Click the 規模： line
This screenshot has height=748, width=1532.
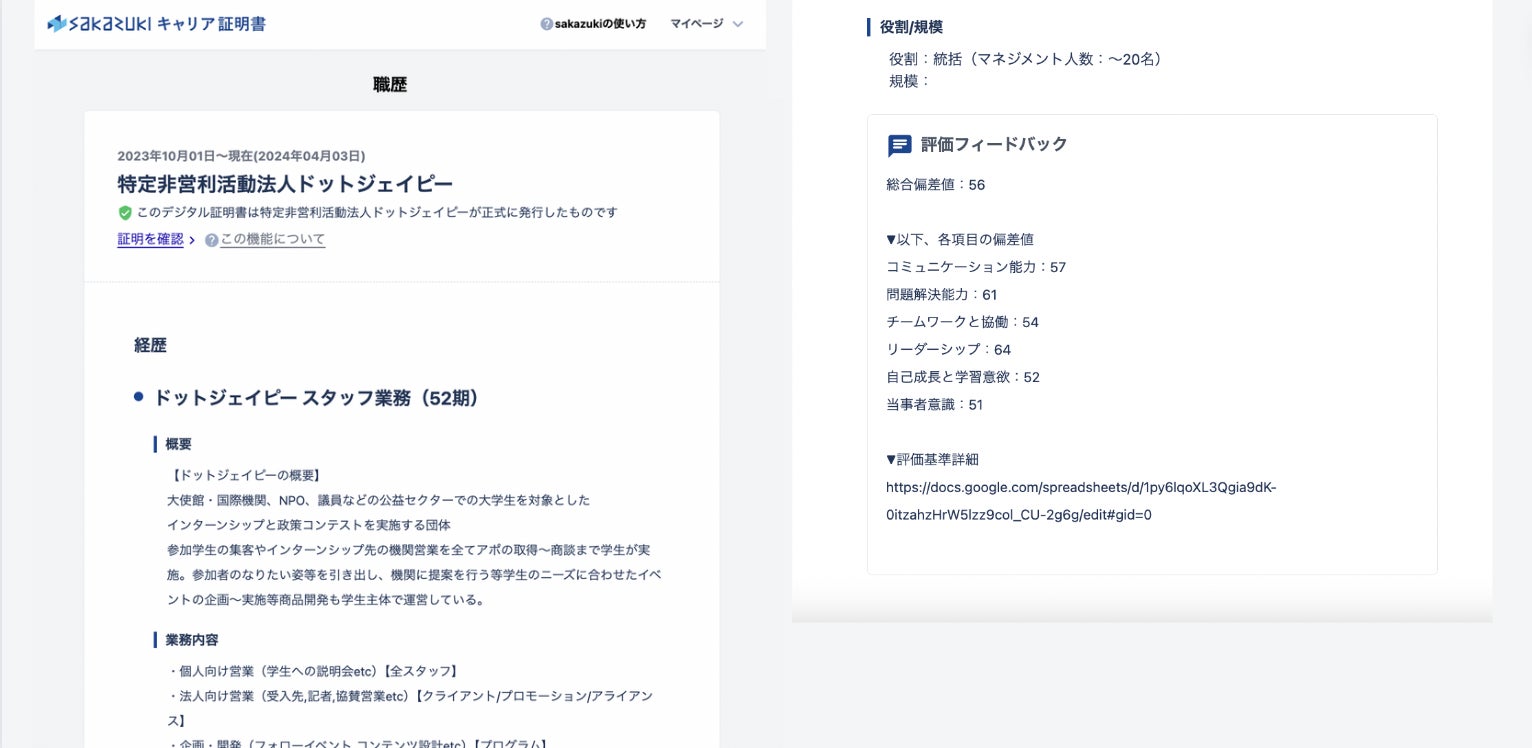click(910, 82)
